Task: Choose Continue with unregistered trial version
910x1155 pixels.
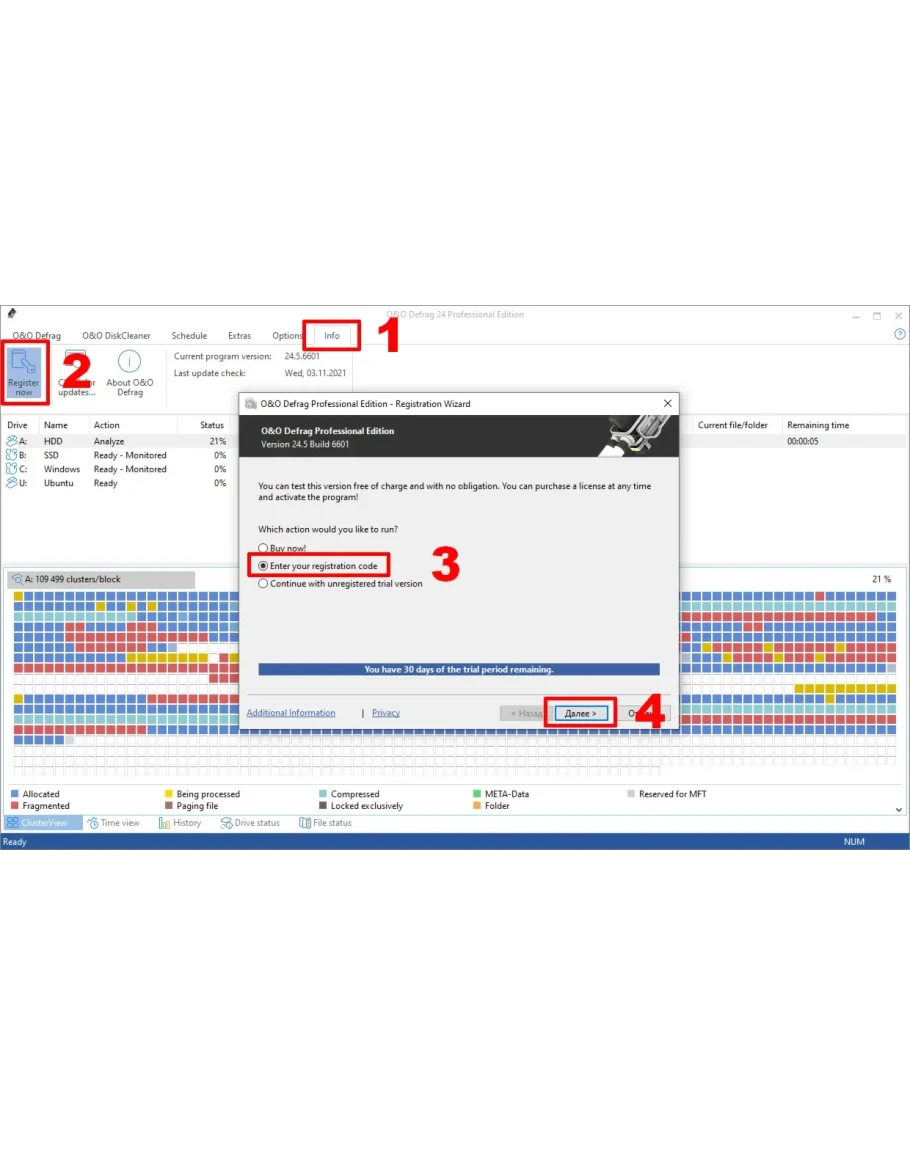Action: click(x=263, y=584)
